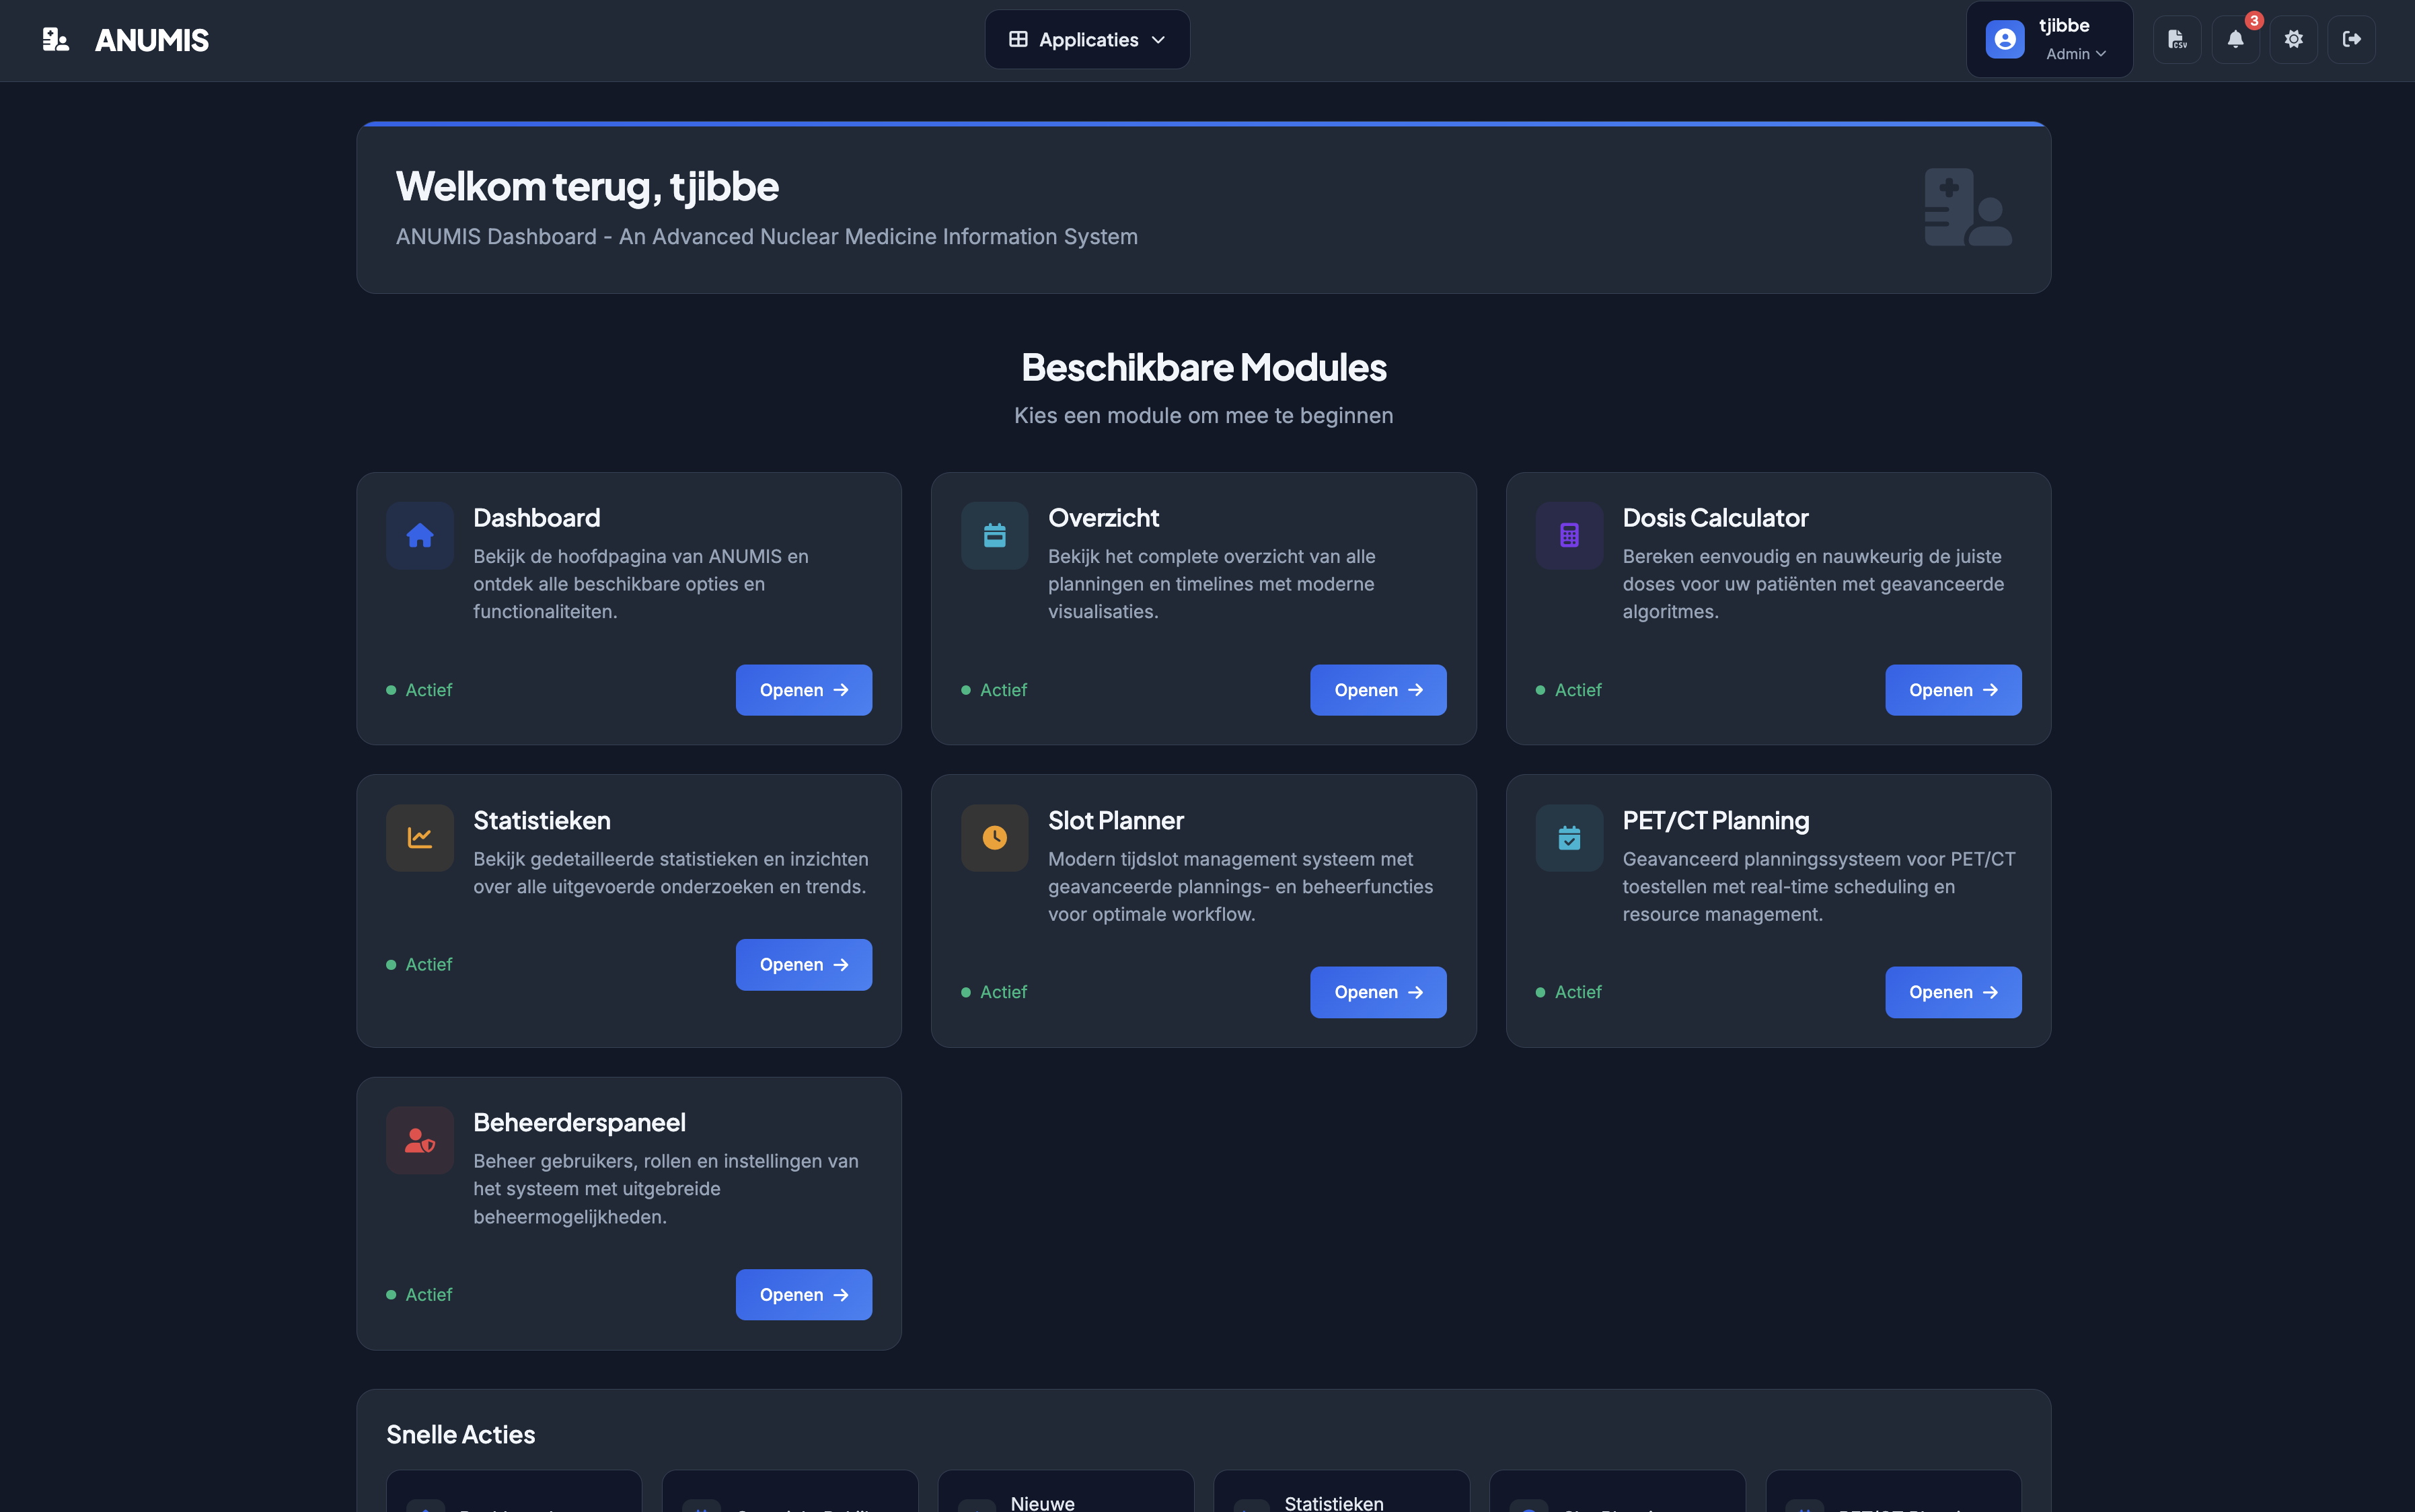This screenshot has height=1512, width=2415.
Task: Click the Dashboard house icon
Action: (420, 536)
